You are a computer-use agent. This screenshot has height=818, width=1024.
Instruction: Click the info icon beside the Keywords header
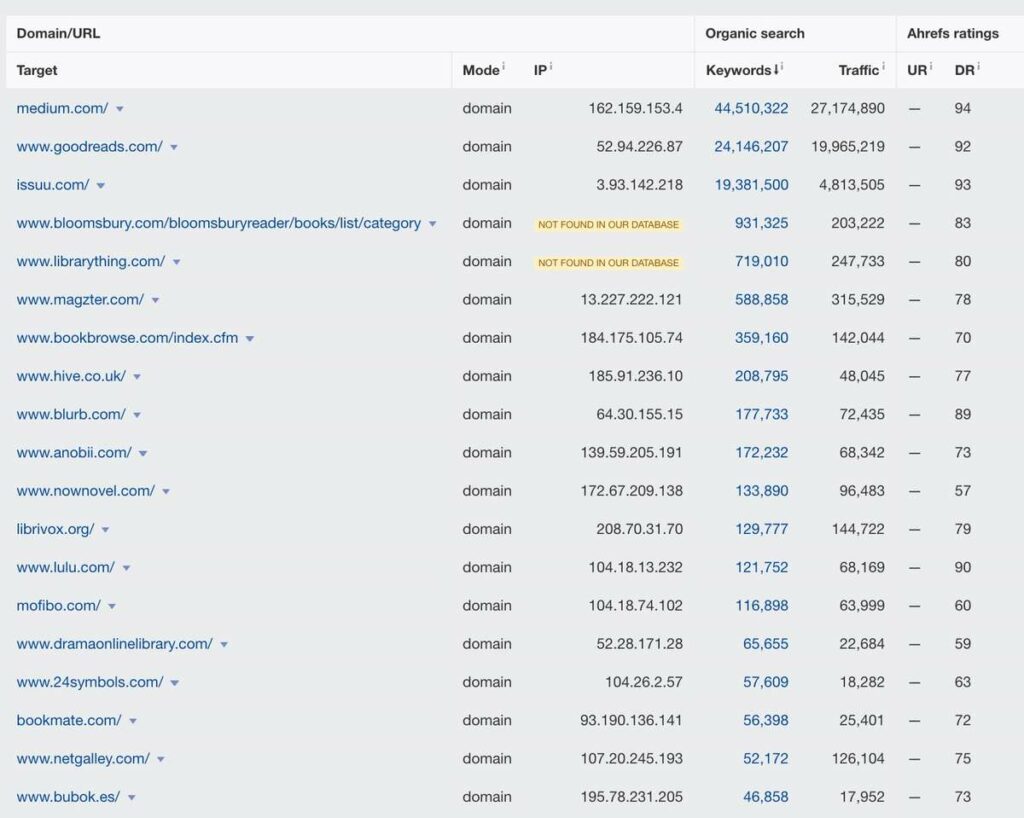pos(782,66)
